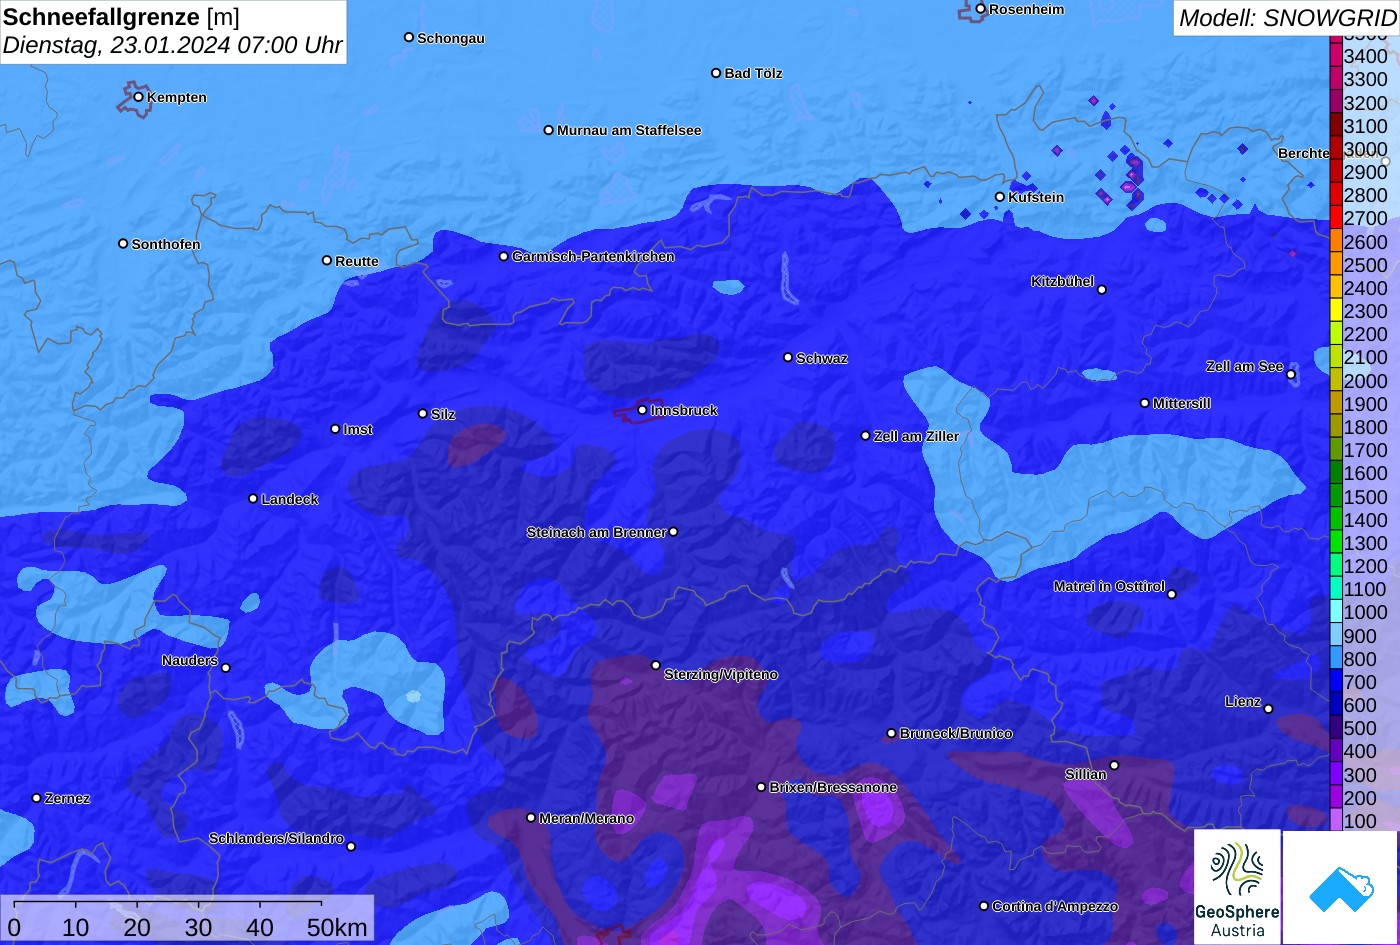Select the 'Sterzing/Vipiteno' label
This screenshot has height=945, width=1400.
(x=721, y=675)
